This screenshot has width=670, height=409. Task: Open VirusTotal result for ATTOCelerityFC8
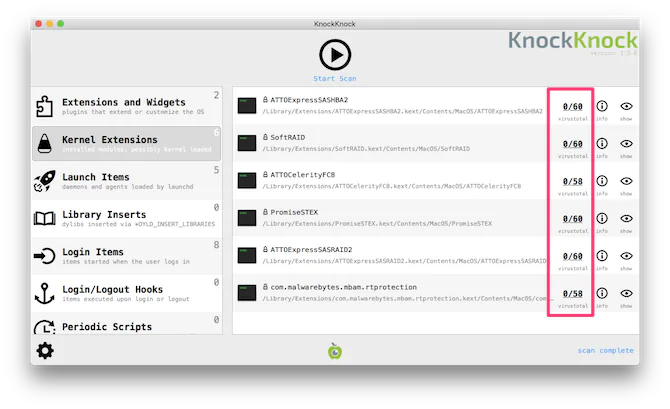(x=573, y=181)
